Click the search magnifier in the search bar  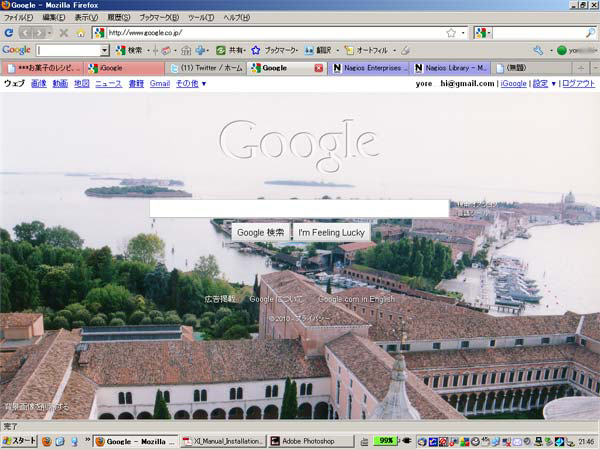coord(590,33)
